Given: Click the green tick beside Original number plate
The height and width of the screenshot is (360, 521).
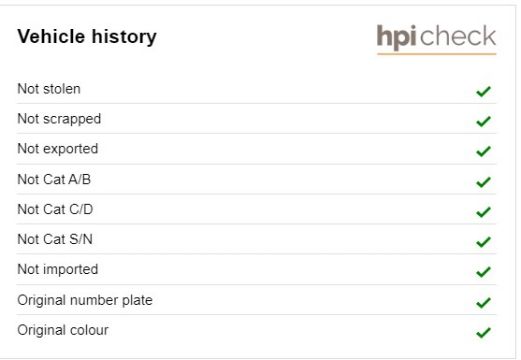Looking at the screenshot, I should pyautogui.click(x=483, y=303).
